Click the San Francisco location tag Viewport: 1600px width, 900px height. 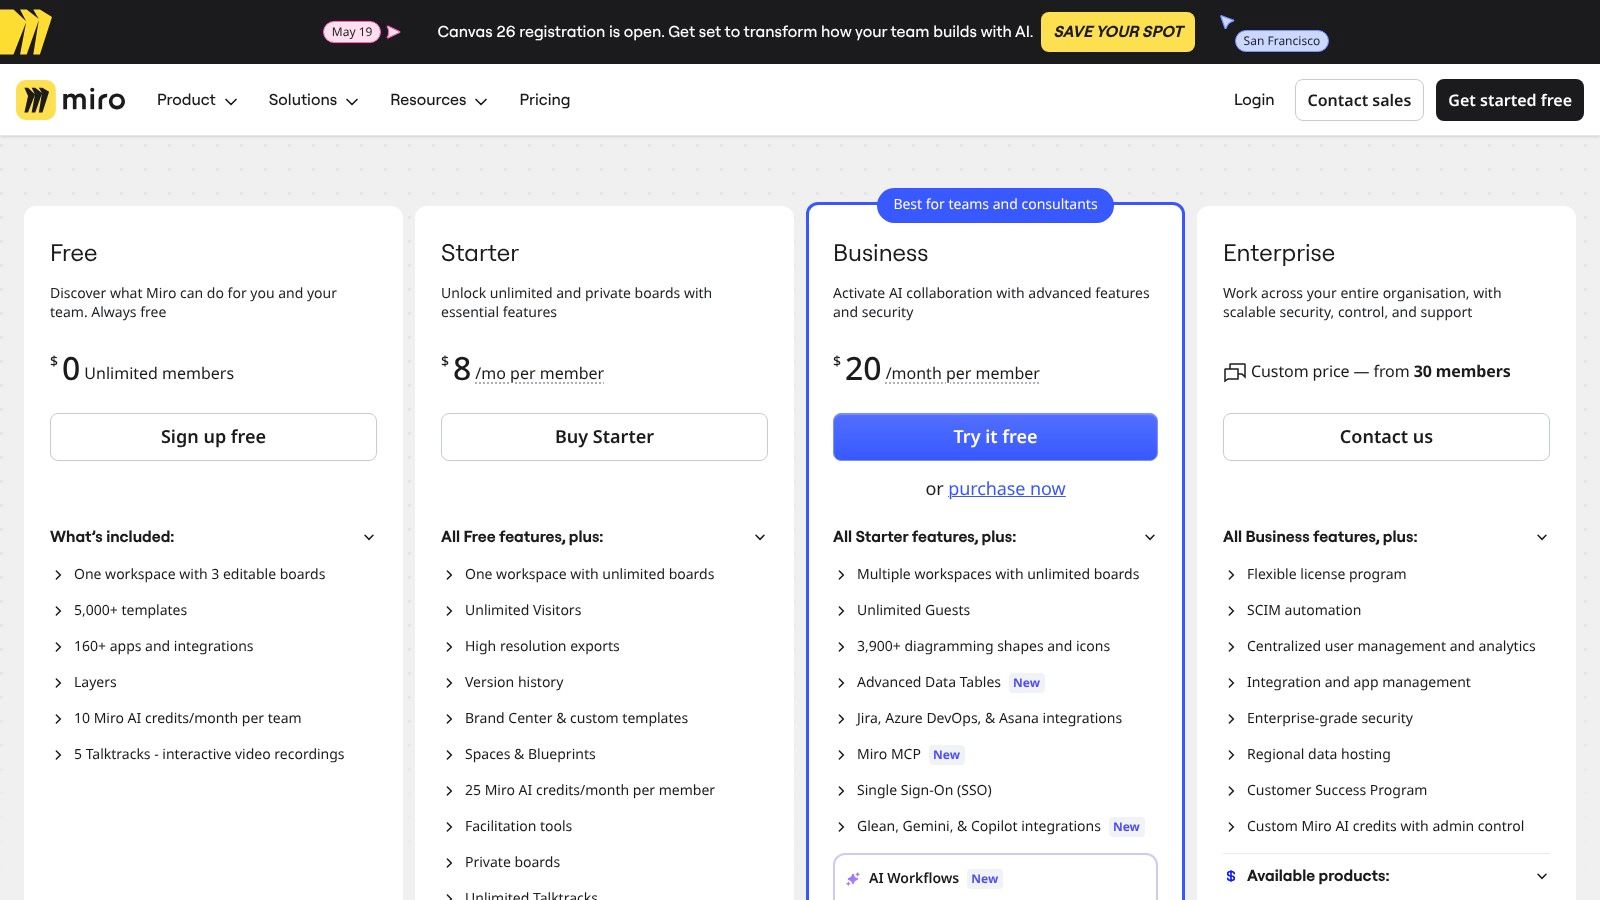1281,41
